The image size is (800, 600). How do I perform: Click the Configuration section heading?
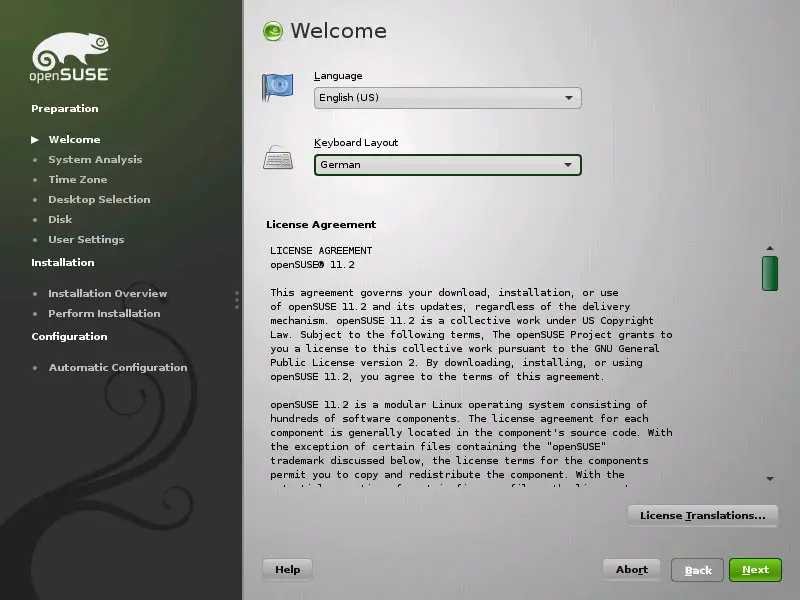coord(69,337)
